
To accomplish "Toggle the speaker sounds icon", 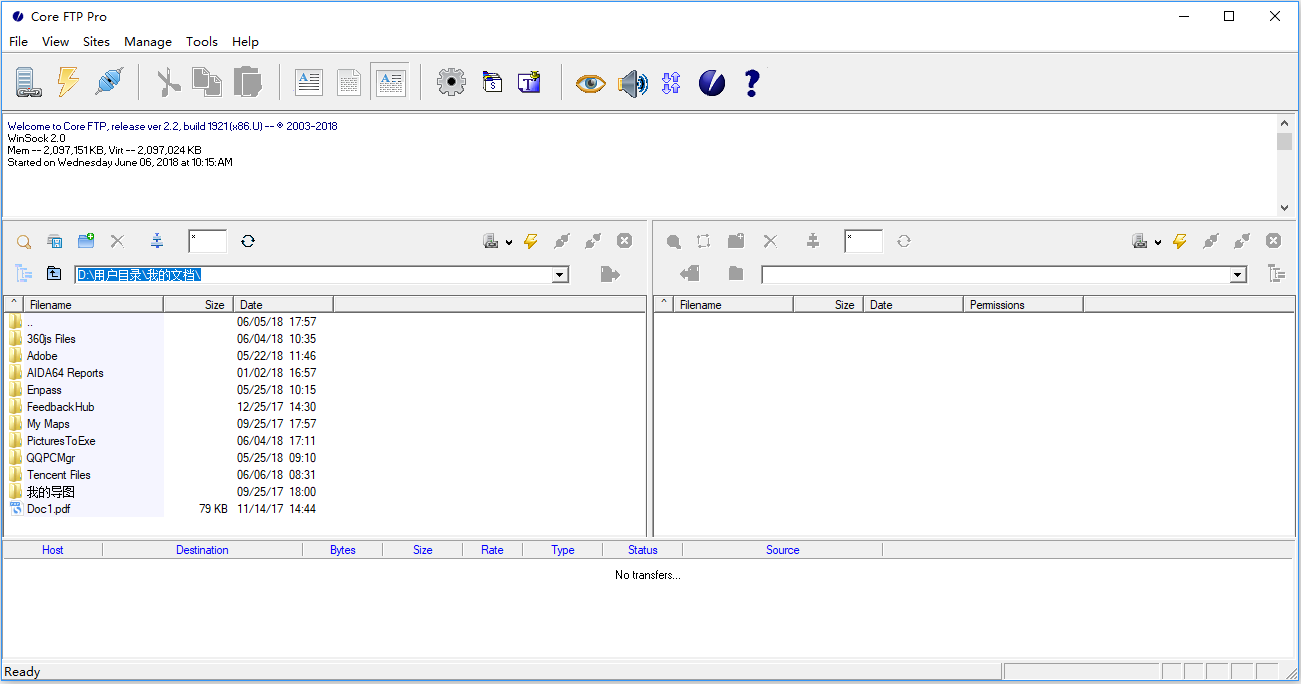I will pyautogui.click(x=632, y=83).
